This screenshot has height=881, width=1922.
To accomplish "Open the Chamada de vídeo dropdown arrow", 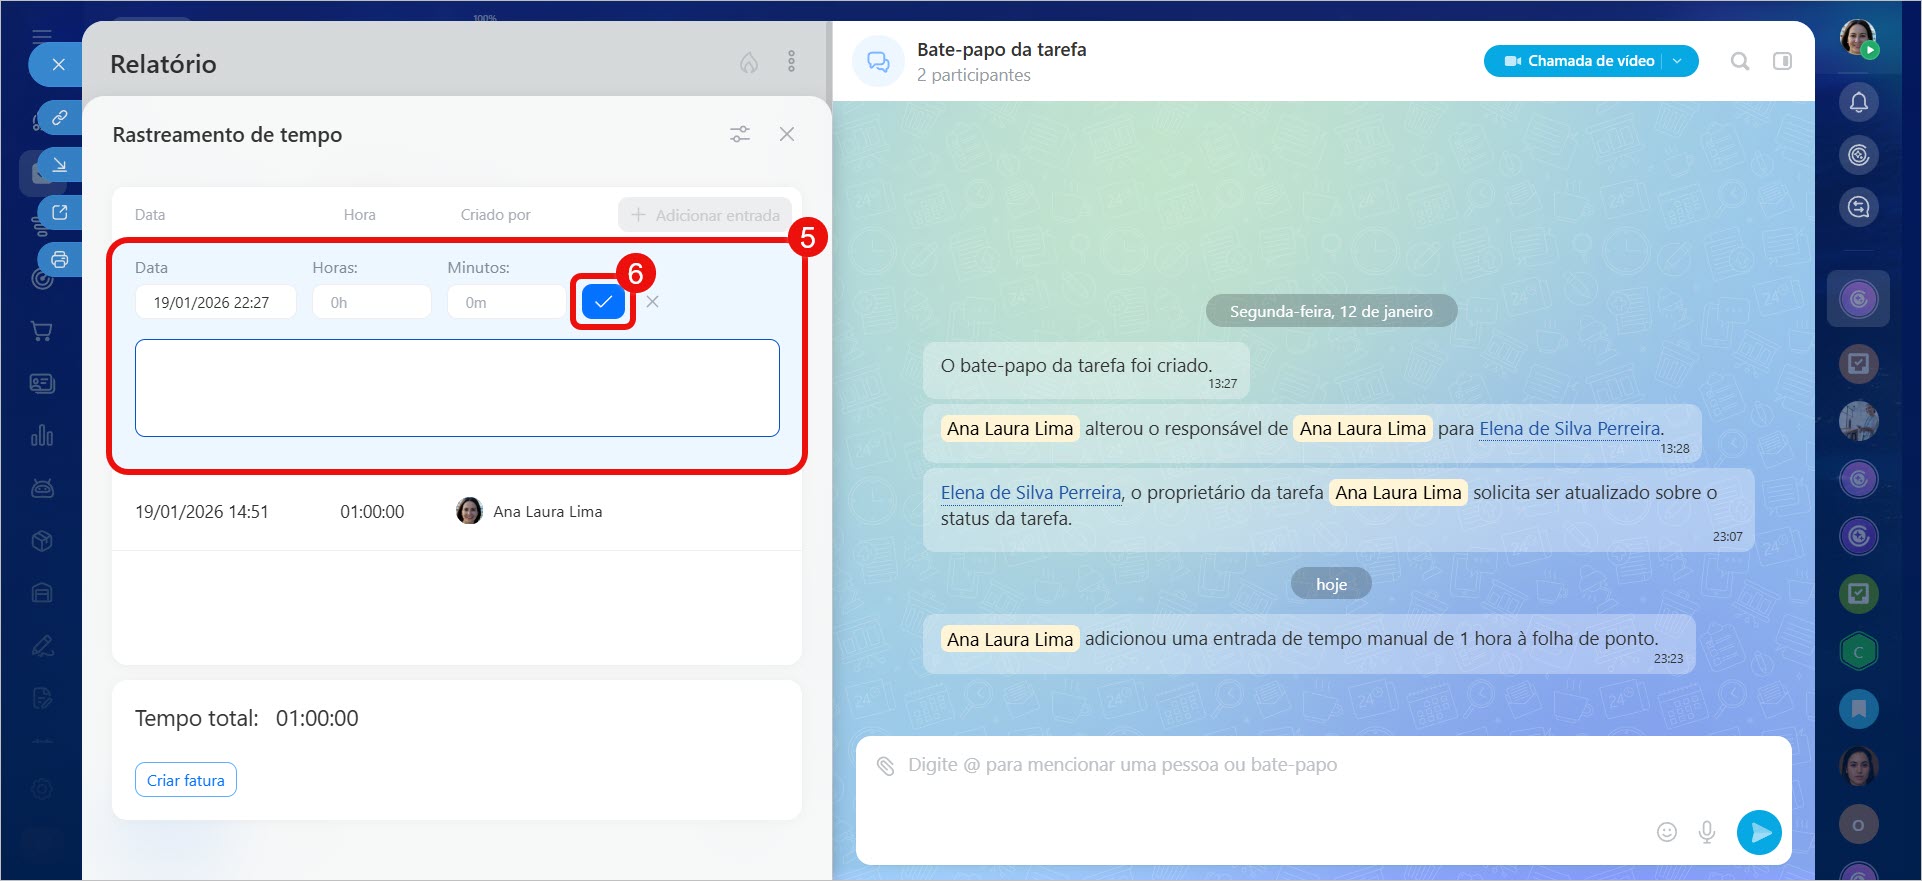I will point(1678,61).
